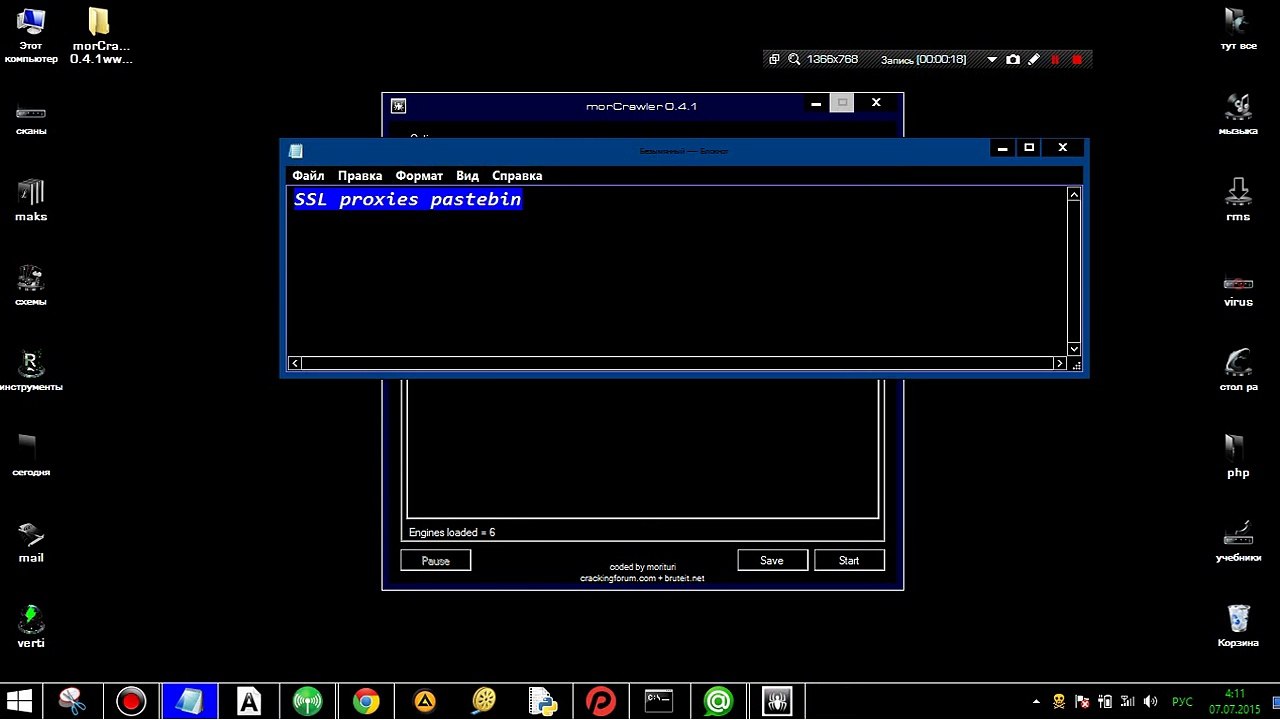1280x720 pixels.
Task: Click the morCrawler title bar icon
Action: (398, 106)
